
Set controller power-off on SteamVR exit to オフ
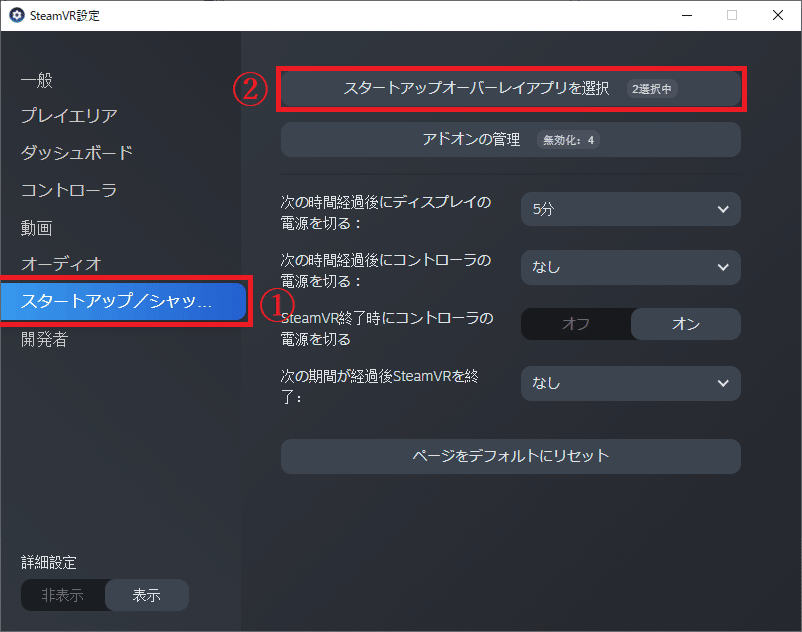point(577,324)
